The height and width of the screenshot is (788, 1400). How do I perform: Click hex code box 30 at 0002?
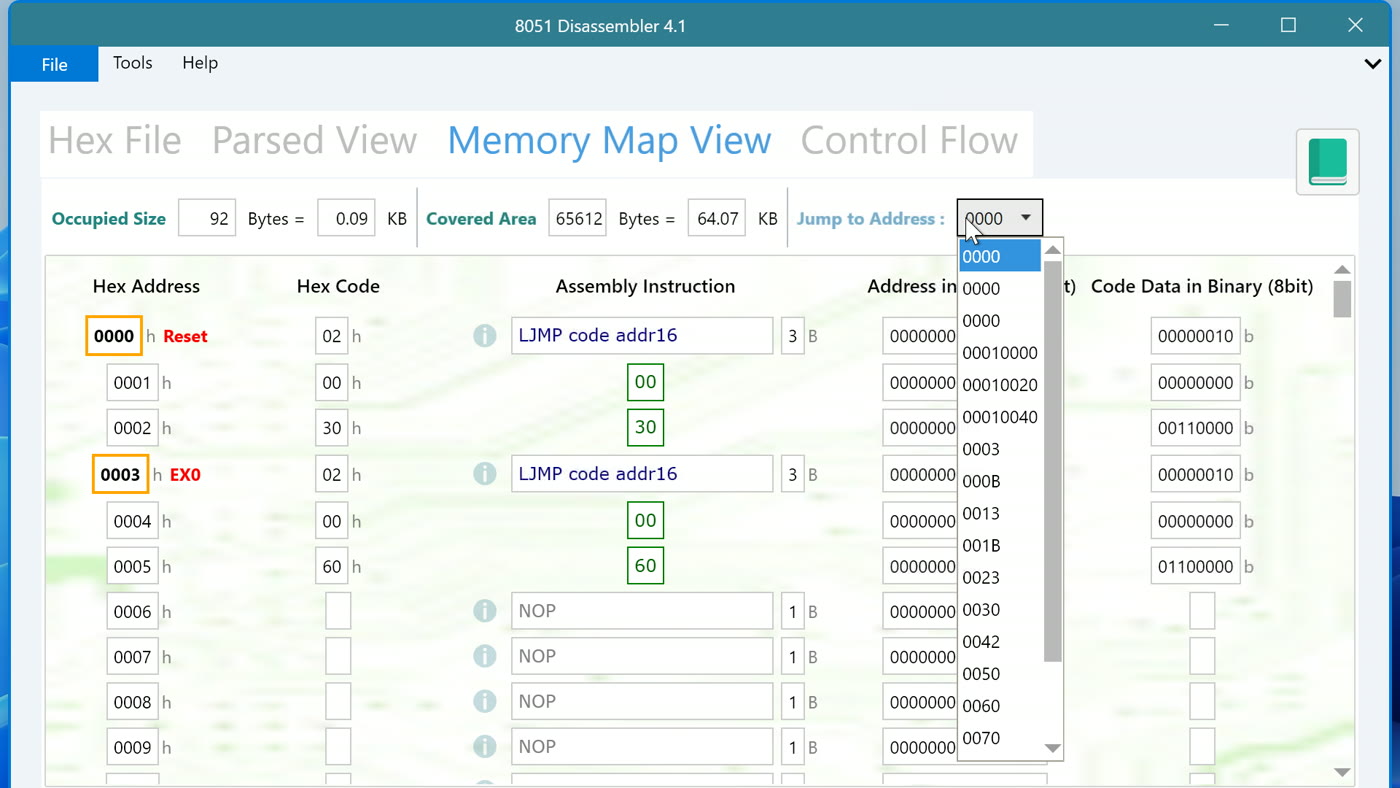331,428
